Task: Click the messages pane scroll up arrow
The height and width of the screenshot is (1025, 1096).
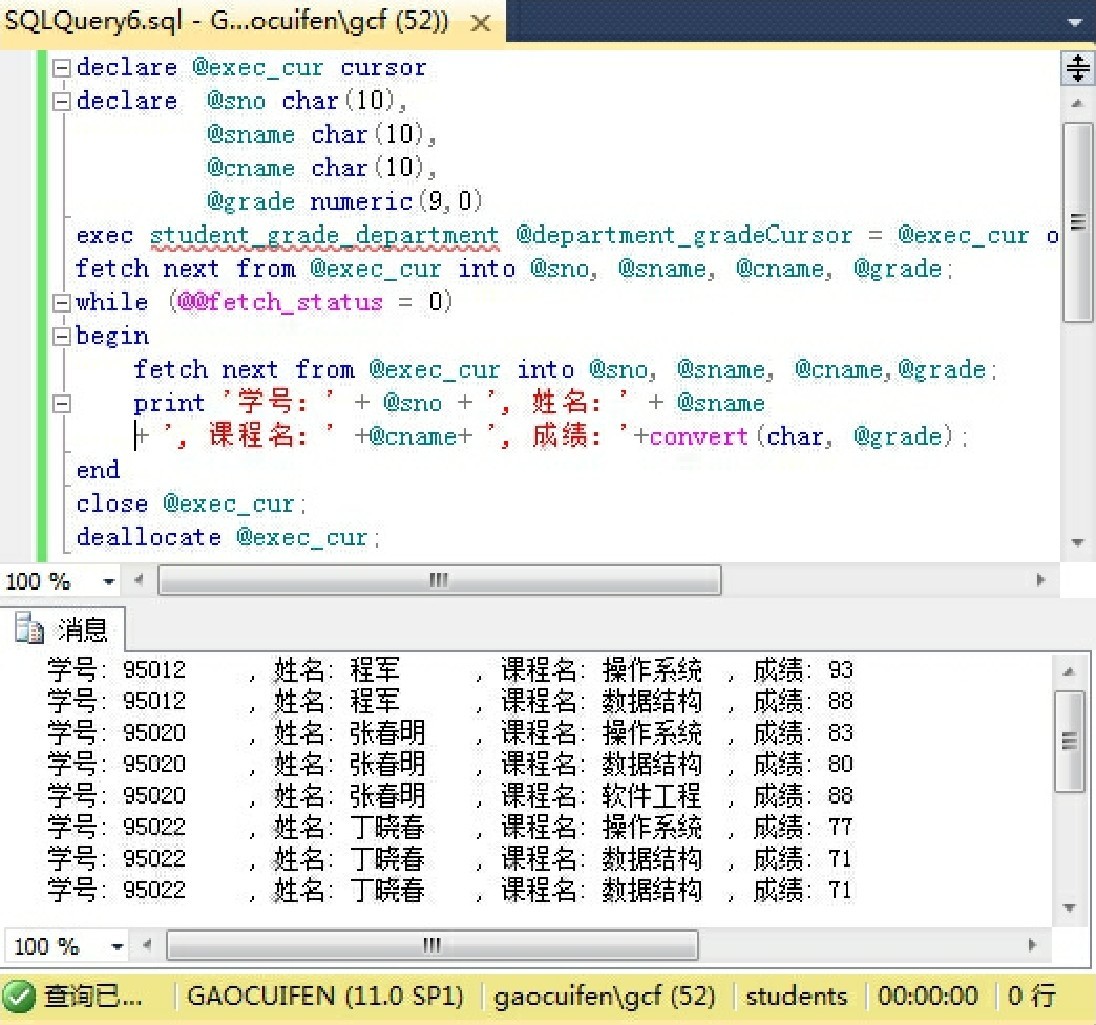Action: pos(1069,672)
